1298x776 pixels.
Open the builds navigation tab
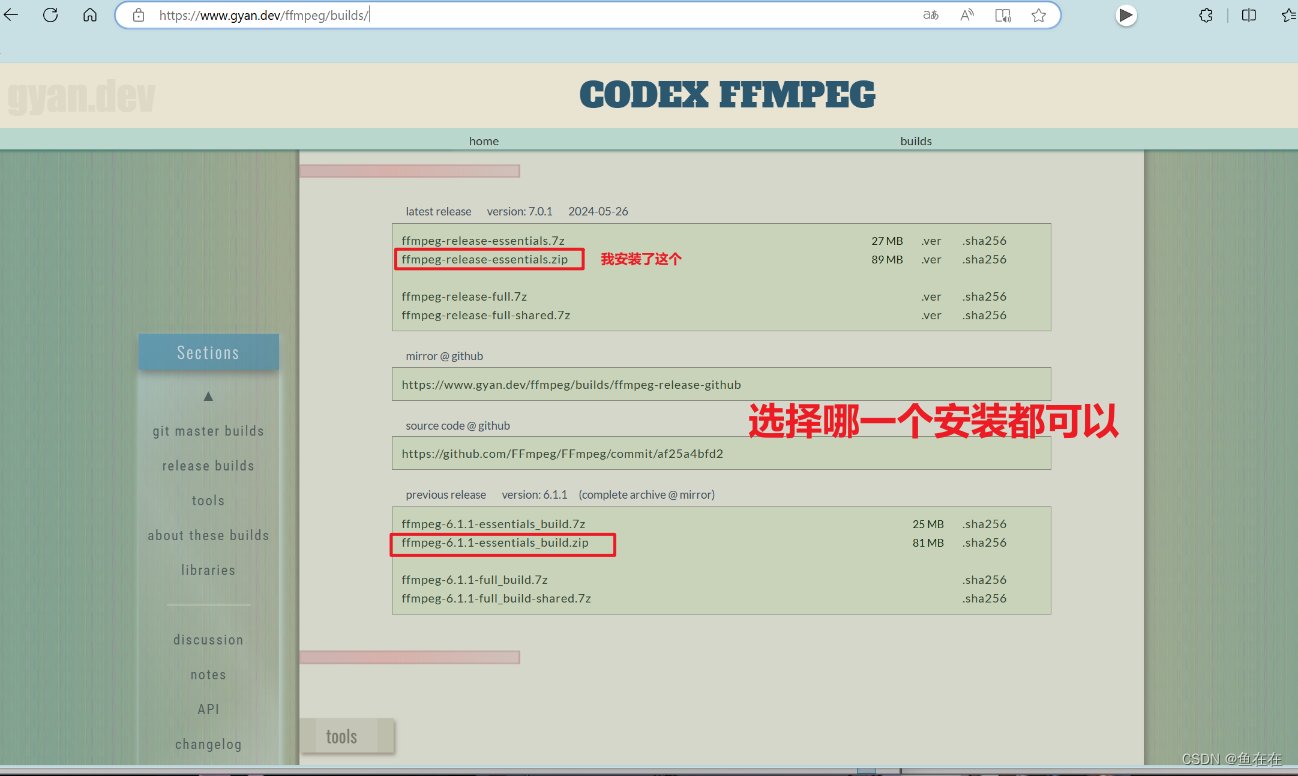click(916, 141)
